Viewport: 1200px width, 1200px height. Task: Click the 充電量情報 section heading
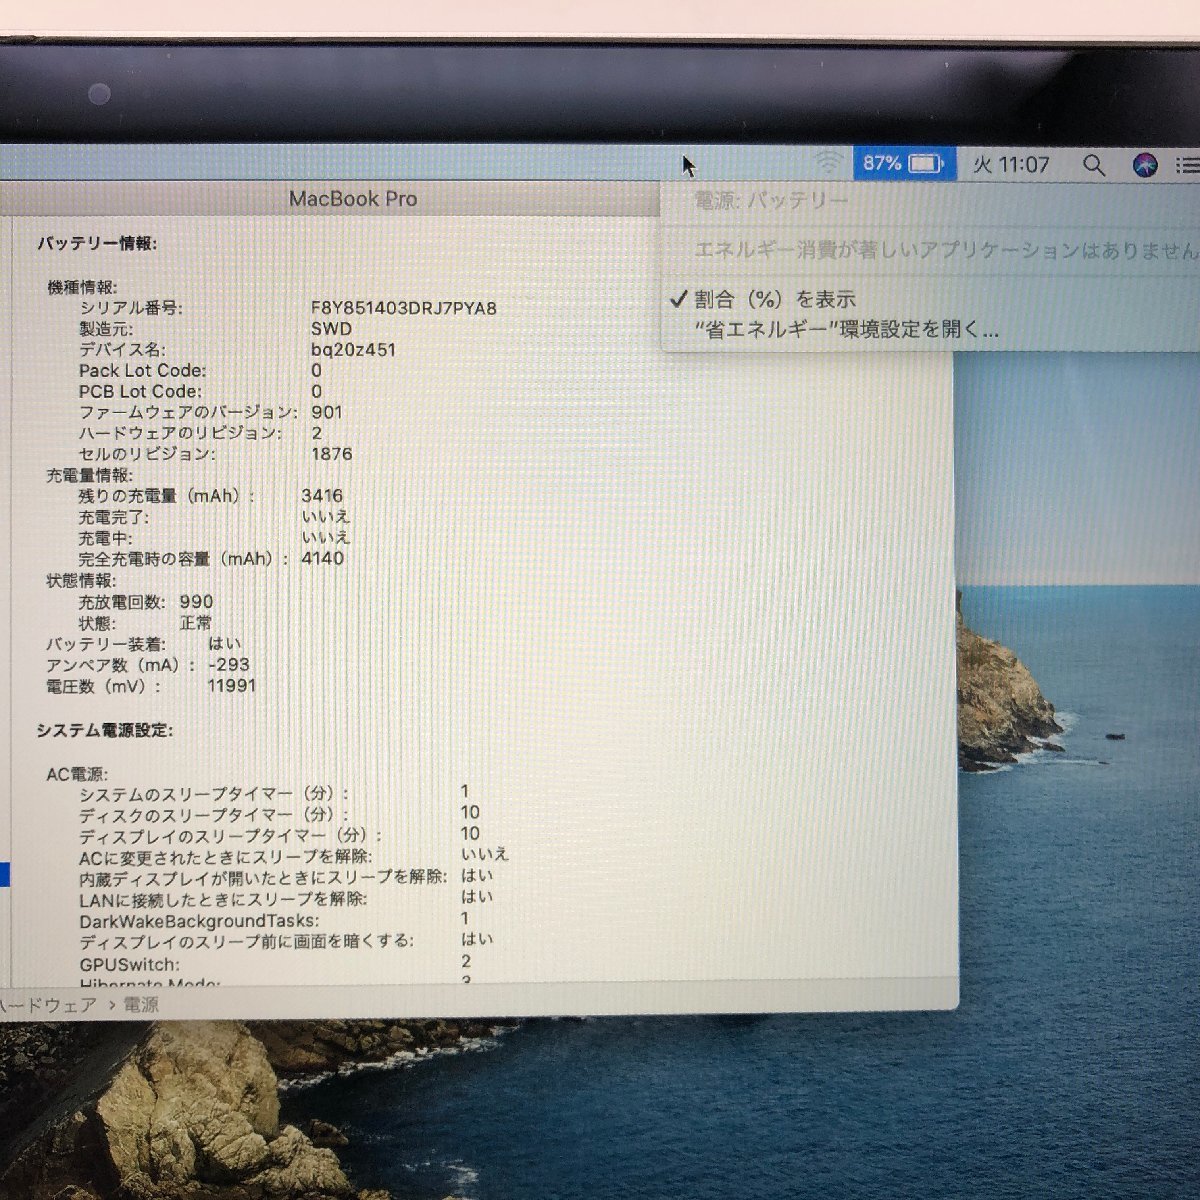pos(89,475)
